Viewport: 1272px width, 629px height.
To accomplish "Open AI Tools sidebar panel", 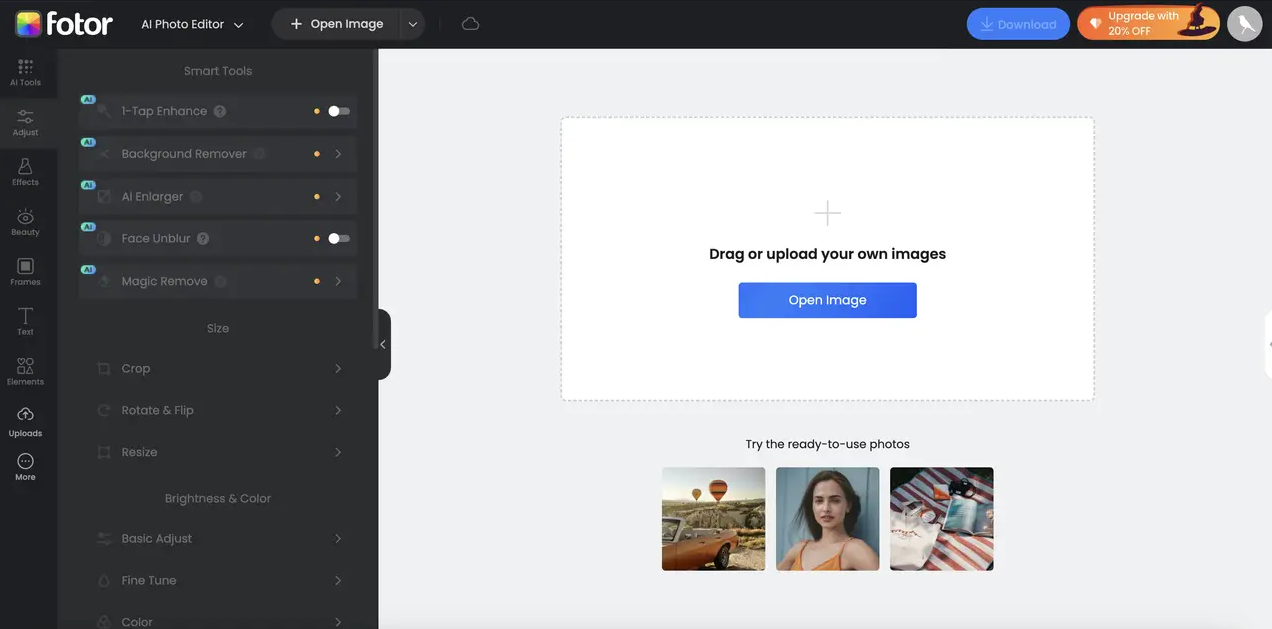I will (x=25, y=73).
